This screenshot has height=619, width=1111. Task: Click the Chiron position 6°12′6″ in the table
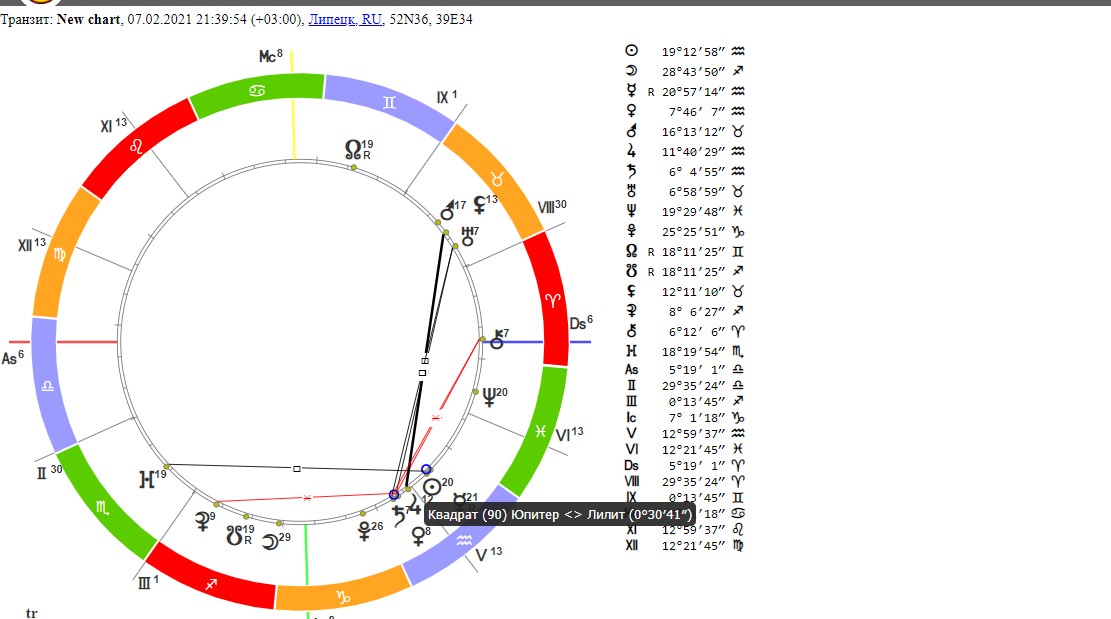697,331
